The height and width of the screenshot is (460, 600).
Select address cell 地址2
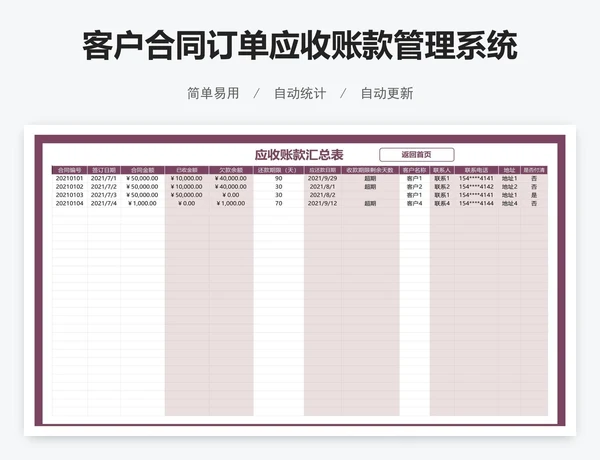(x=509, y=187)
